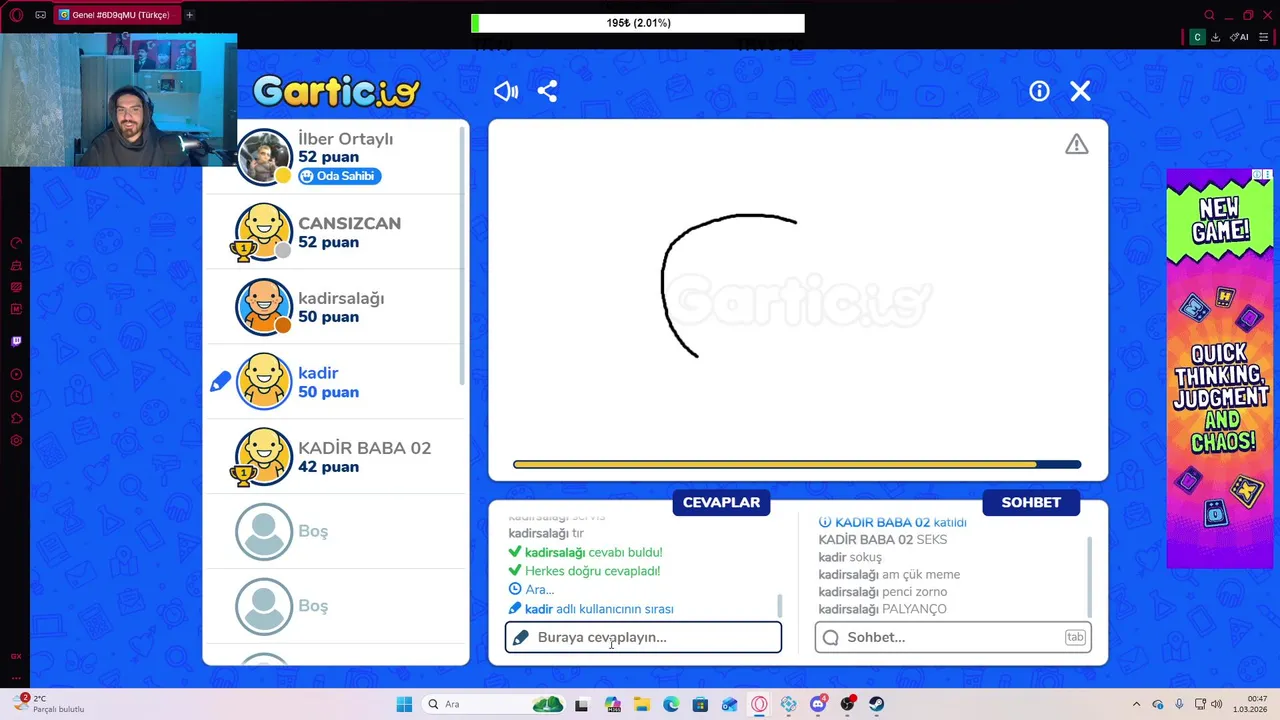Click the taskbar volume speaker icon
The image size is (1280, 720).
point(1217,704)
